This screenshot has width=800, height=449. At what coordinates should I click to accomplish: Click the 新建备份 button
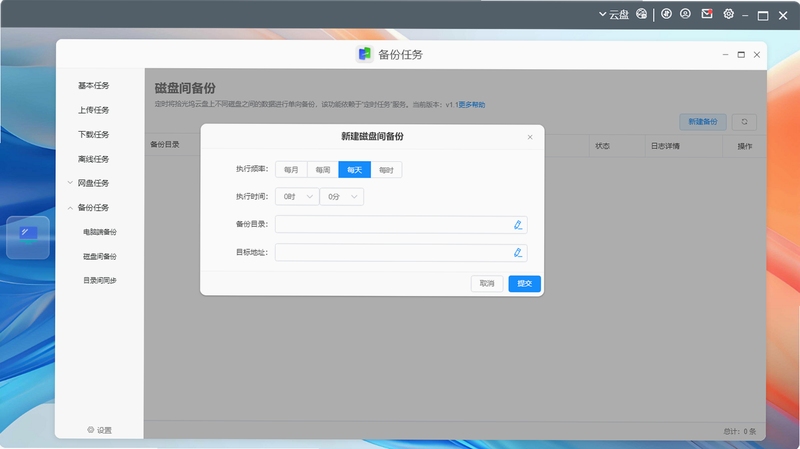(x=703, y=122)
